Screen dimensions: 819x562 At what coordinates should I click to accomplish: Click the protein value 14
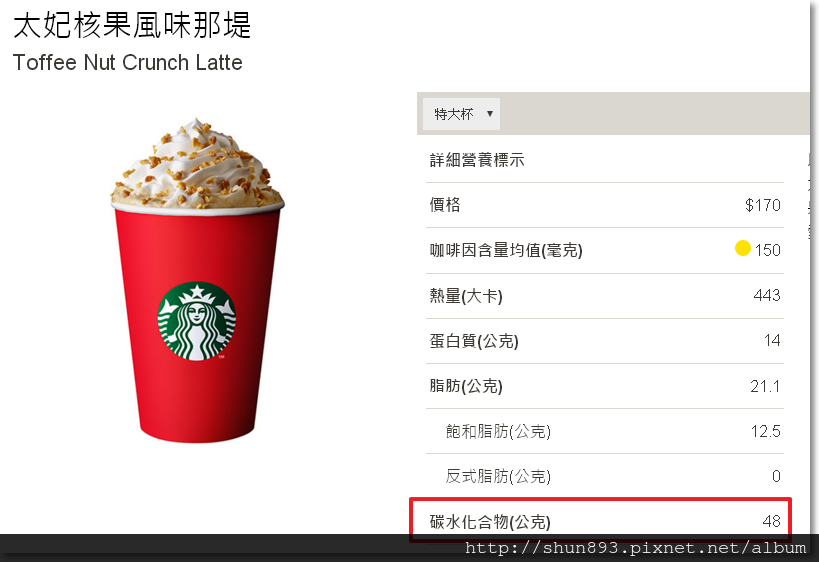(772, 341)
